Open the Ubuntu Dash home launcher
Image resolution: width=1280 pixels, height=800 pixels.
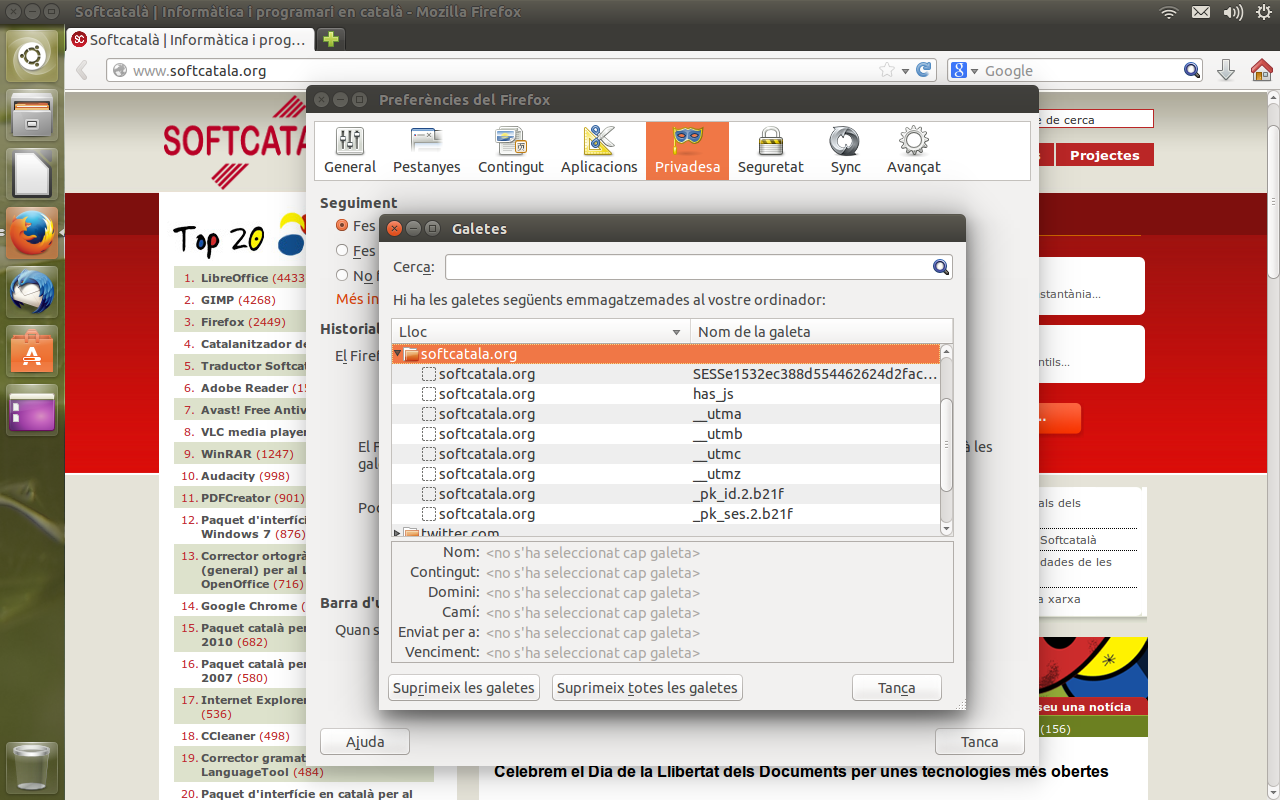[32, 56]
